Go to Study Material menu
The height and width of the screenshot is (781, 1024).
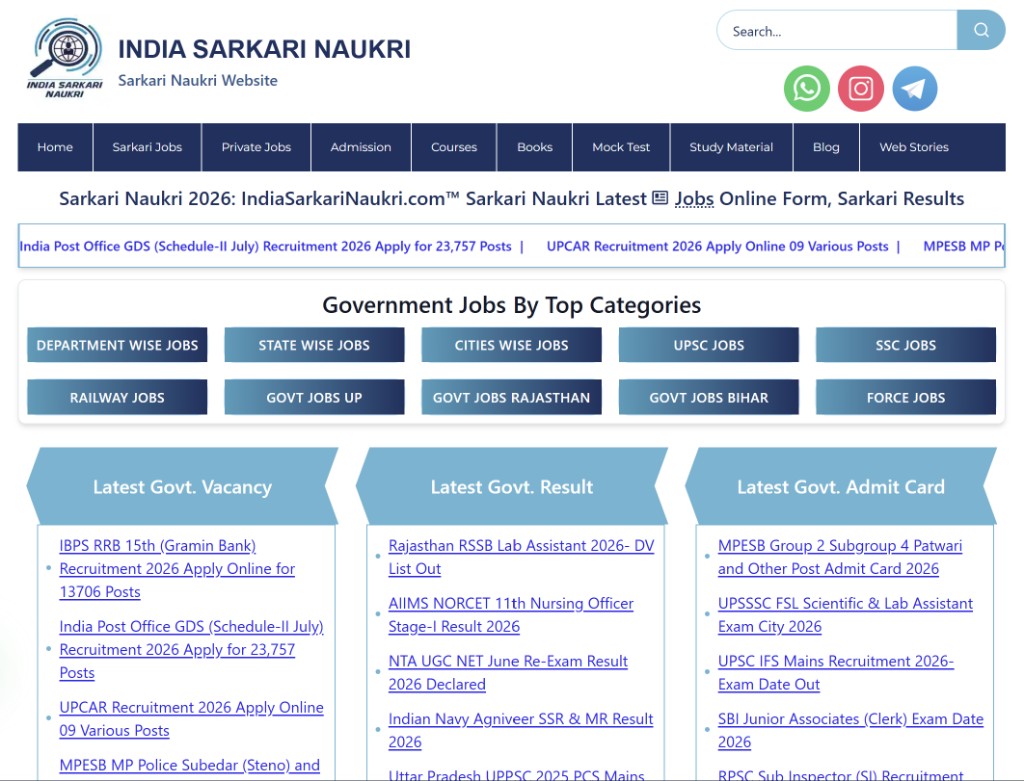click(x=731, y=147)
